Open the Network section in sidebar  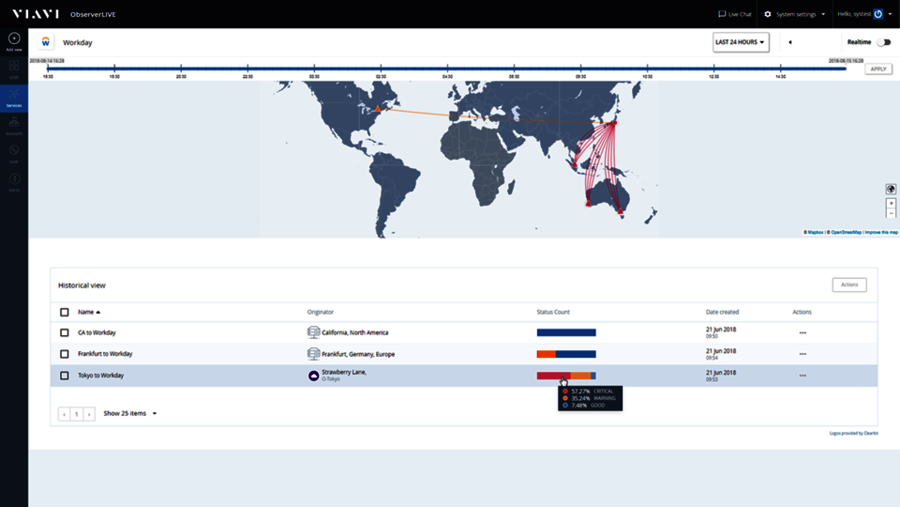pyautogui.click(x=14, y=124)
